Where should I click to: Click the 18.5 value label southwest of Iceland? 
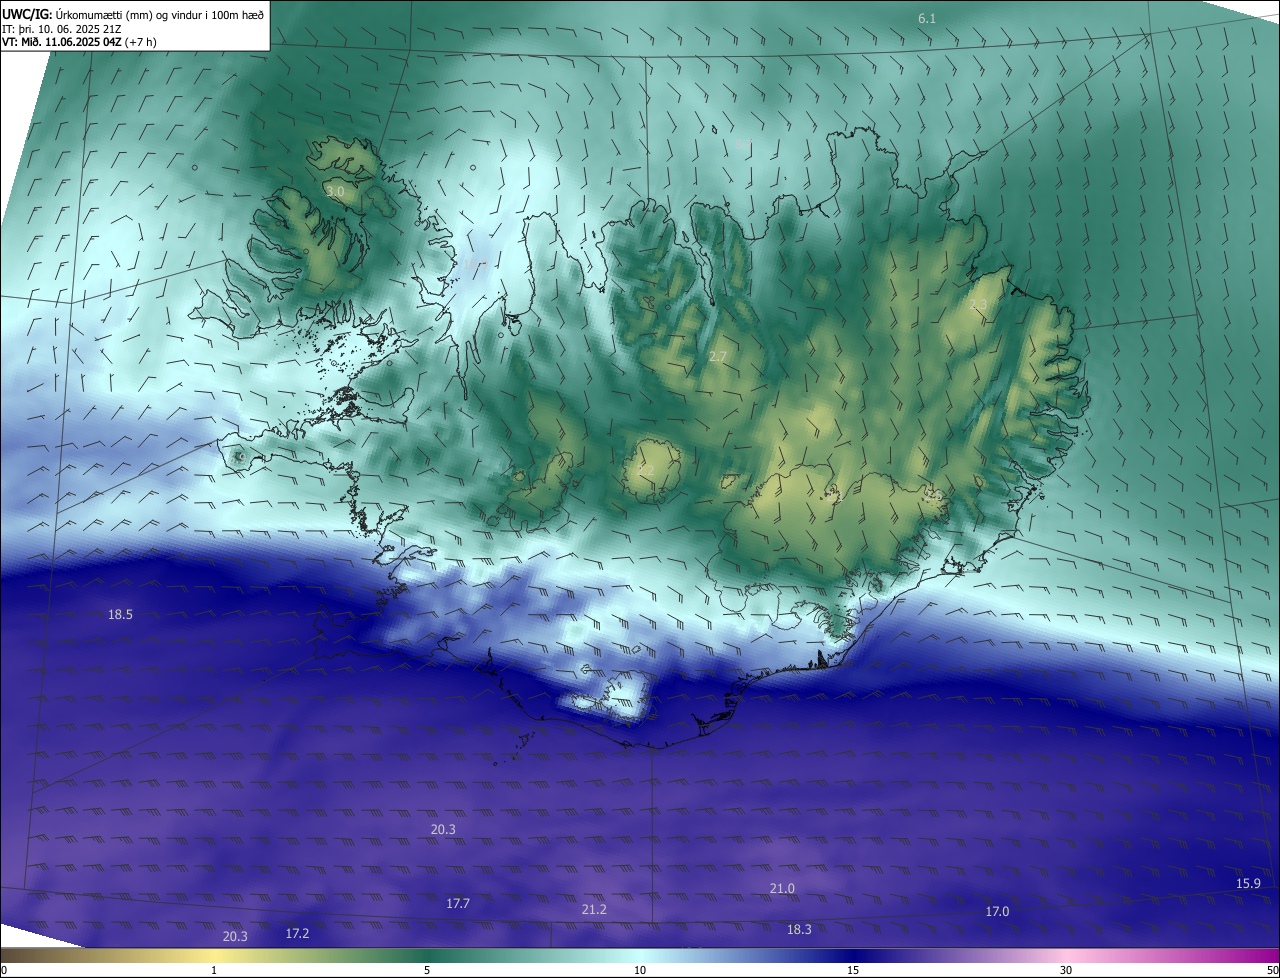[120, 614]
